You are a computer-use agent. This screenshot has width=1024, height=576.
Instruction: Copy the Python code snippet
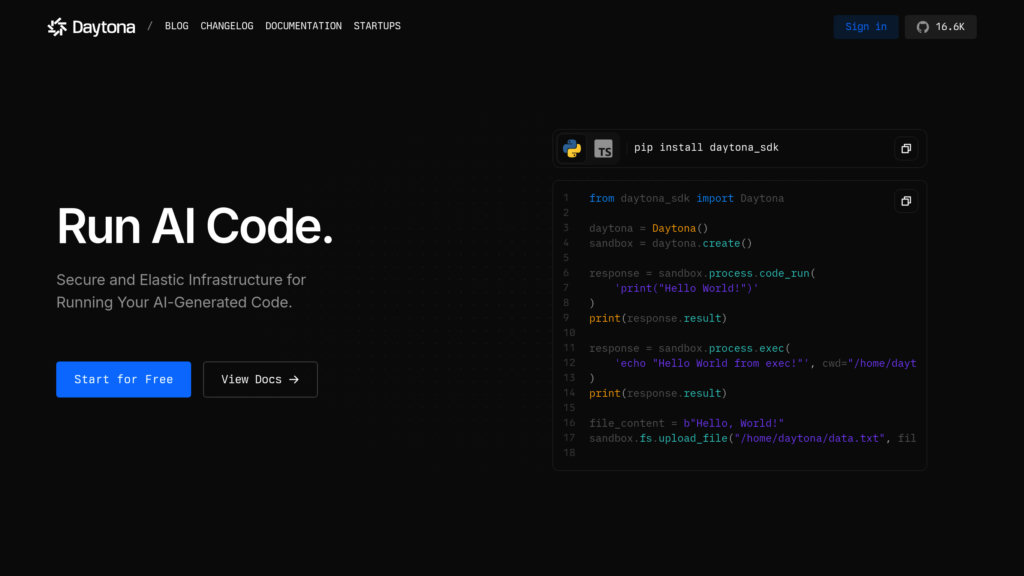coord(905,201)
